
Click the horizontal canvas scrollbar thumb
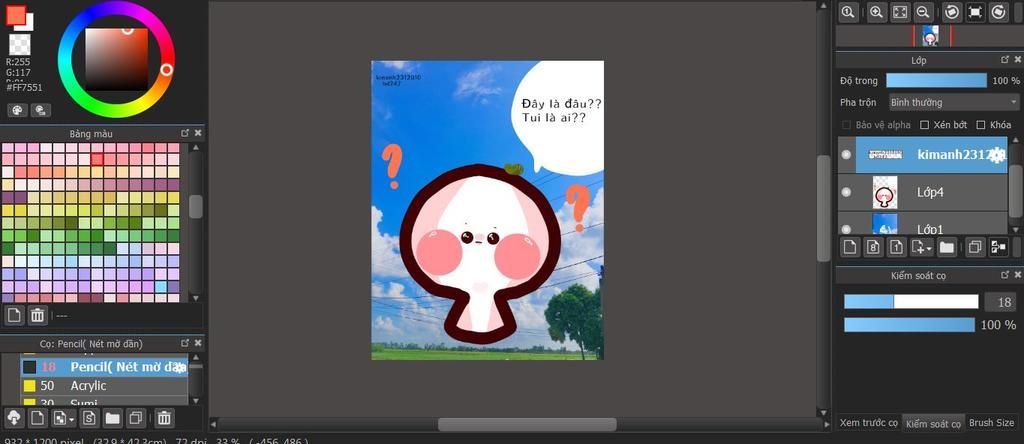pyautogui.click(x=527, y=424)
